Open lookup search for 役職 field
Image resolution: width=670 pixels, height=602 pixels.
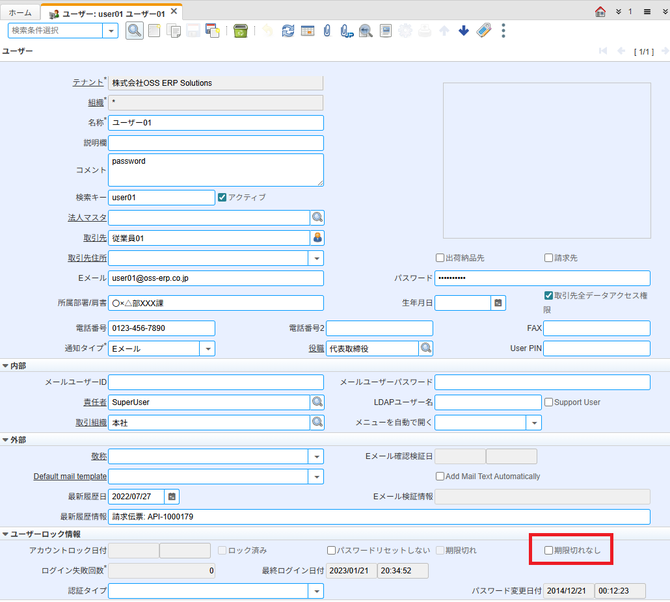[426, 348]
